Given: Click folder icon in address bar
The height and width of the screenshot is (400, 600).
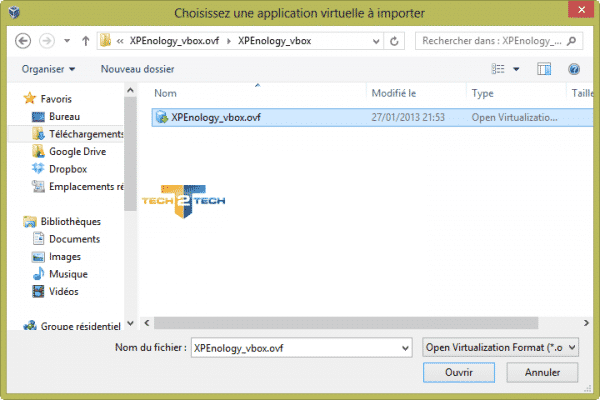Looking at the screenshot, I should (x=105, y=41).
